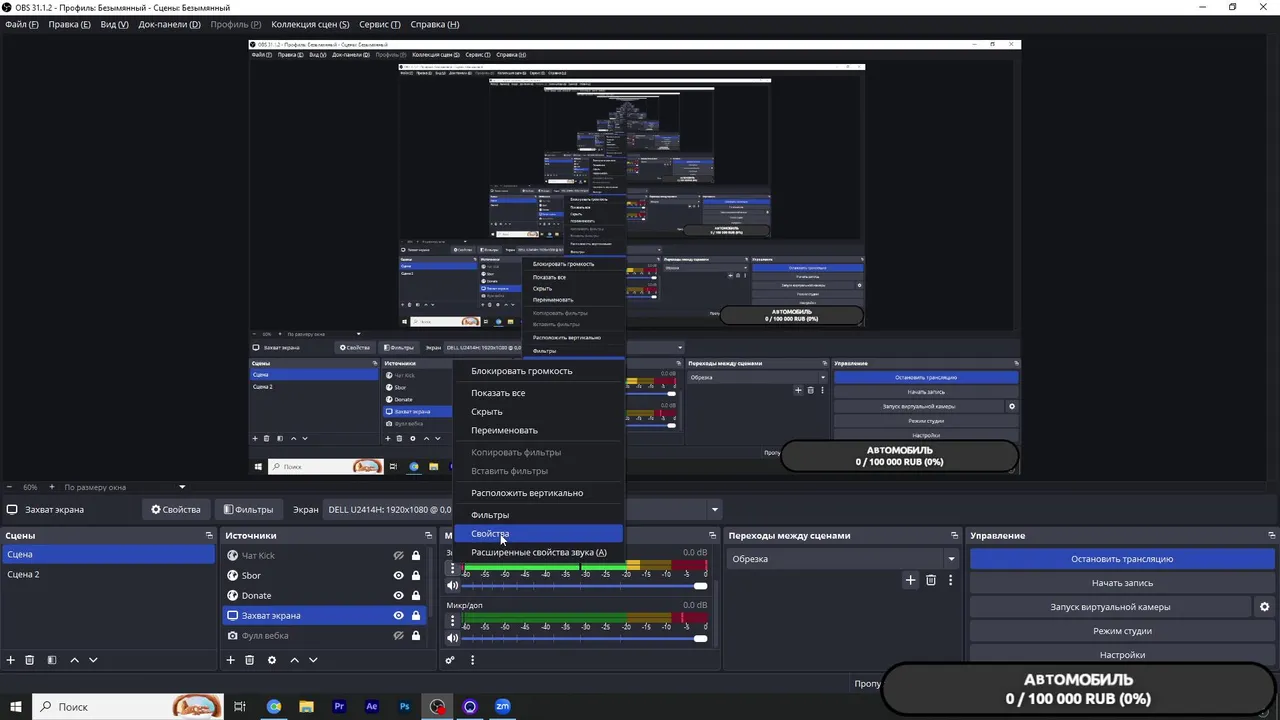This screenshot has height=720, width=1280.
Task: Open After Effects from the taskbar
Action: point(372,706)
